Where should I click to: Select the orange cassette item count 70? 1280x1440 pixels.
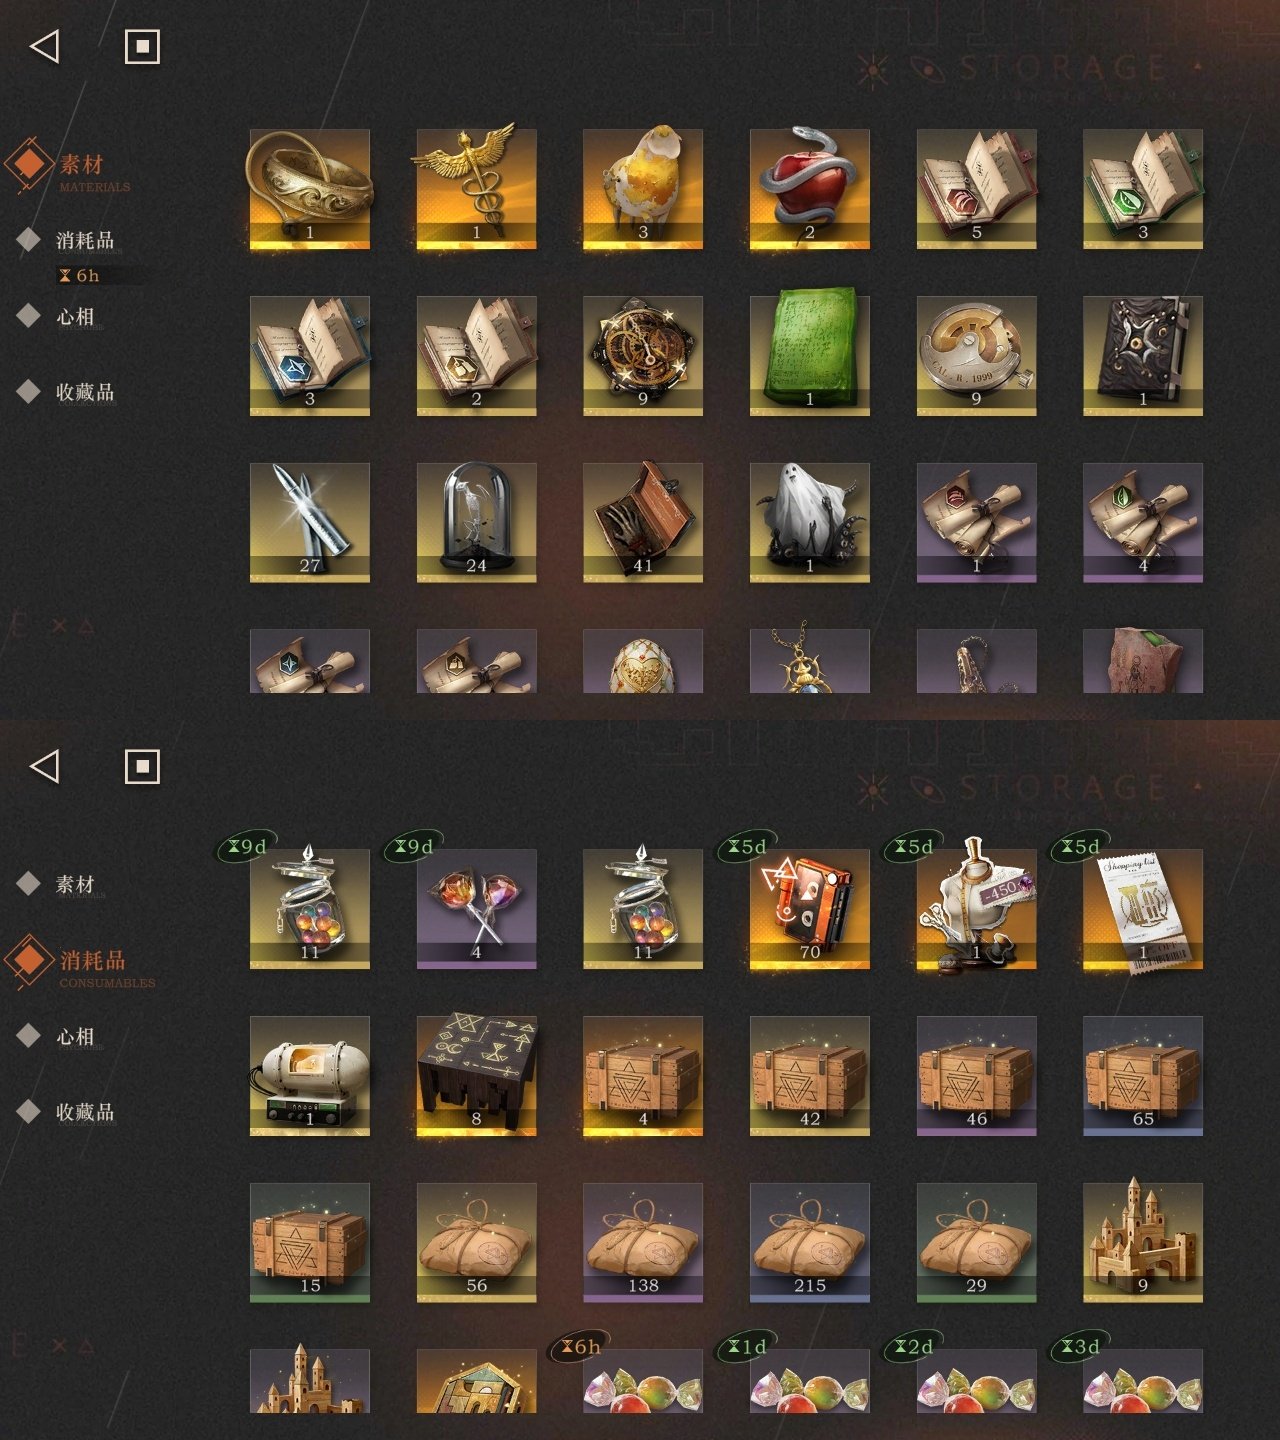810,909
